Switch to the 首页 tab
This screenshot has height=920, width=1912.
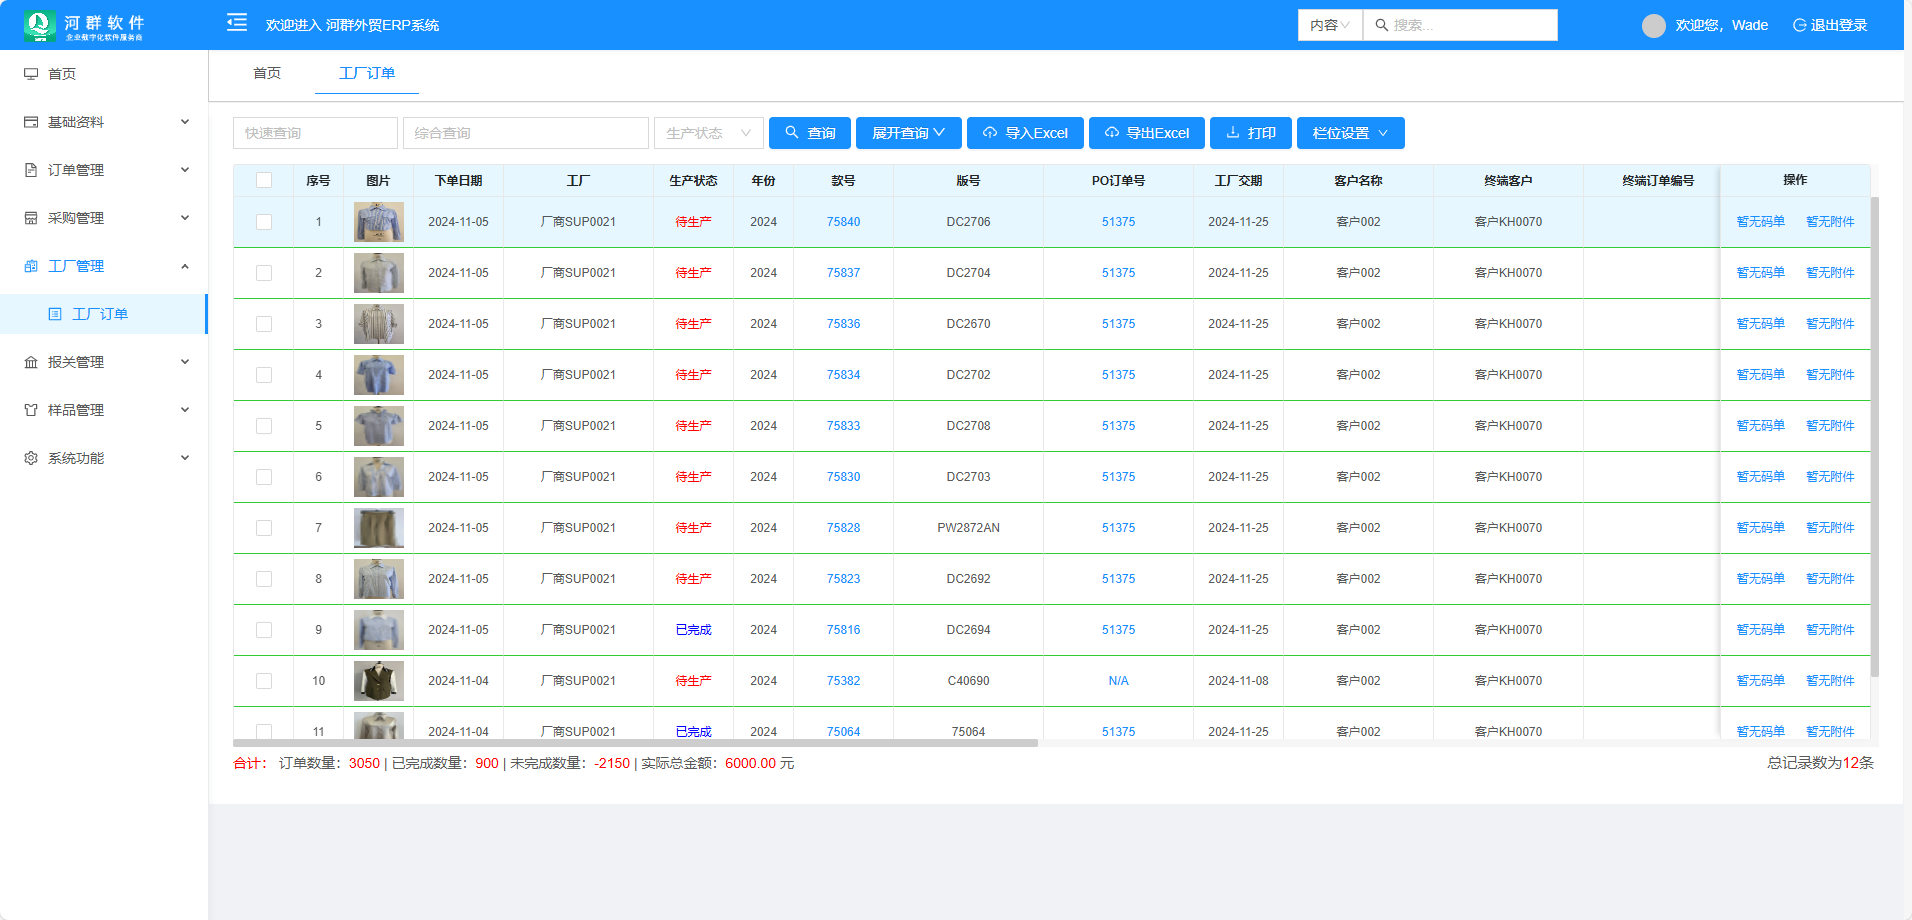pos(267,73)
